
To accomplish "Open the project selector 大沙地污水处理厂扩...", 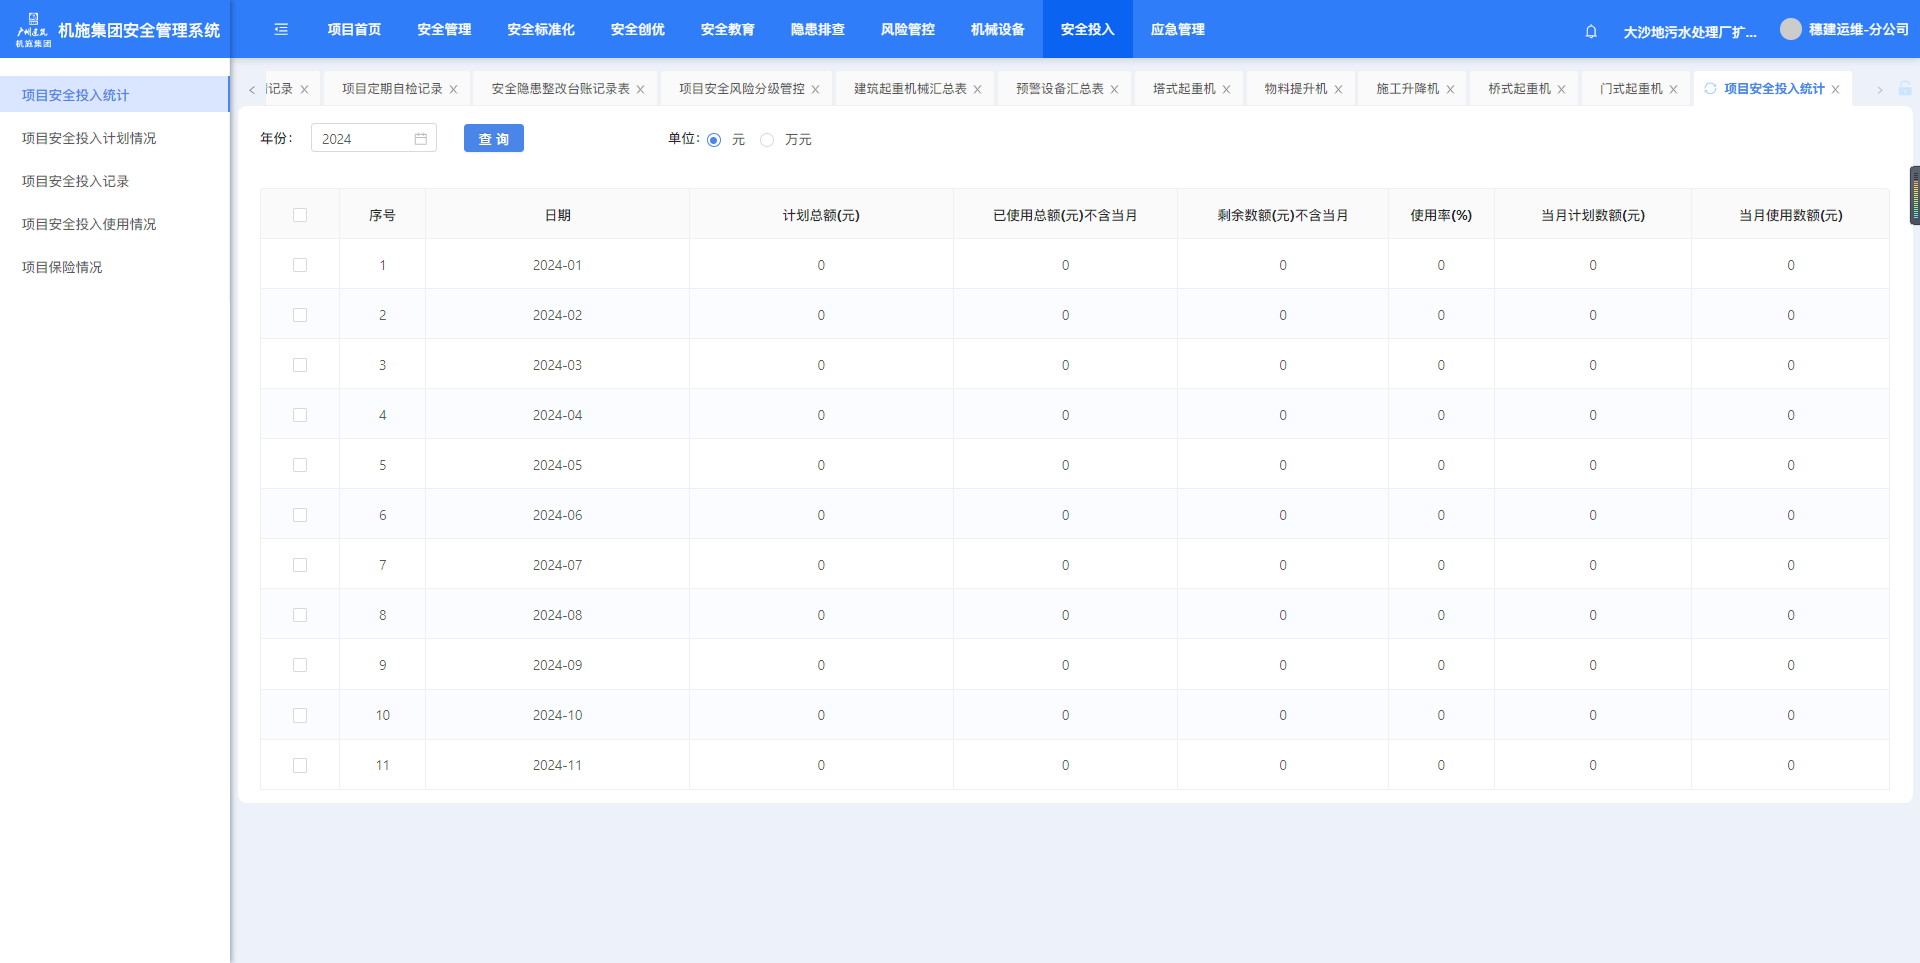I will coord(1689,32).
